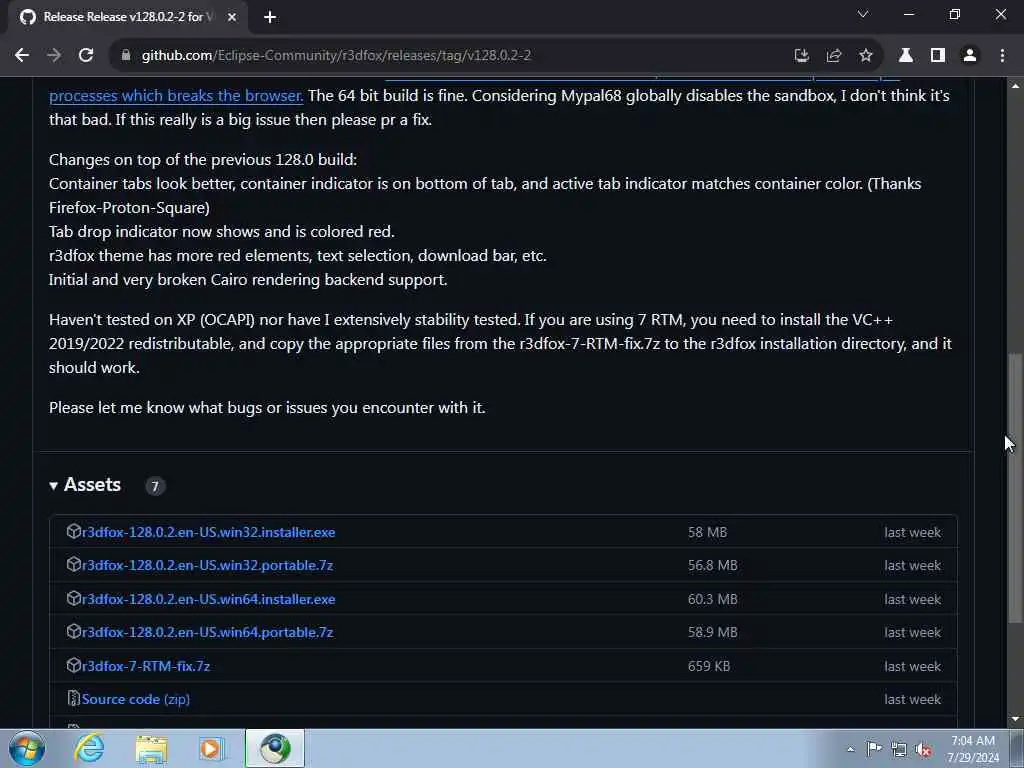Viewport: 1024px width, 768px height.
Task: Click the page scrollbar thumb
Action: (x=1016, y=488)
